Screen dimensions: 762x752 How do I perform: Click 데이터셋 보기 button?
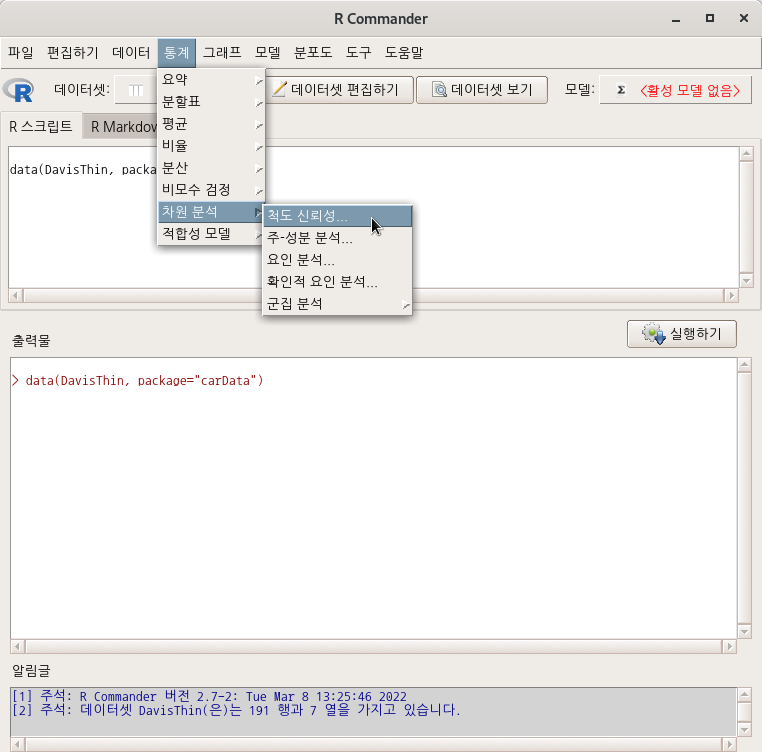click(x=482, y=90)
